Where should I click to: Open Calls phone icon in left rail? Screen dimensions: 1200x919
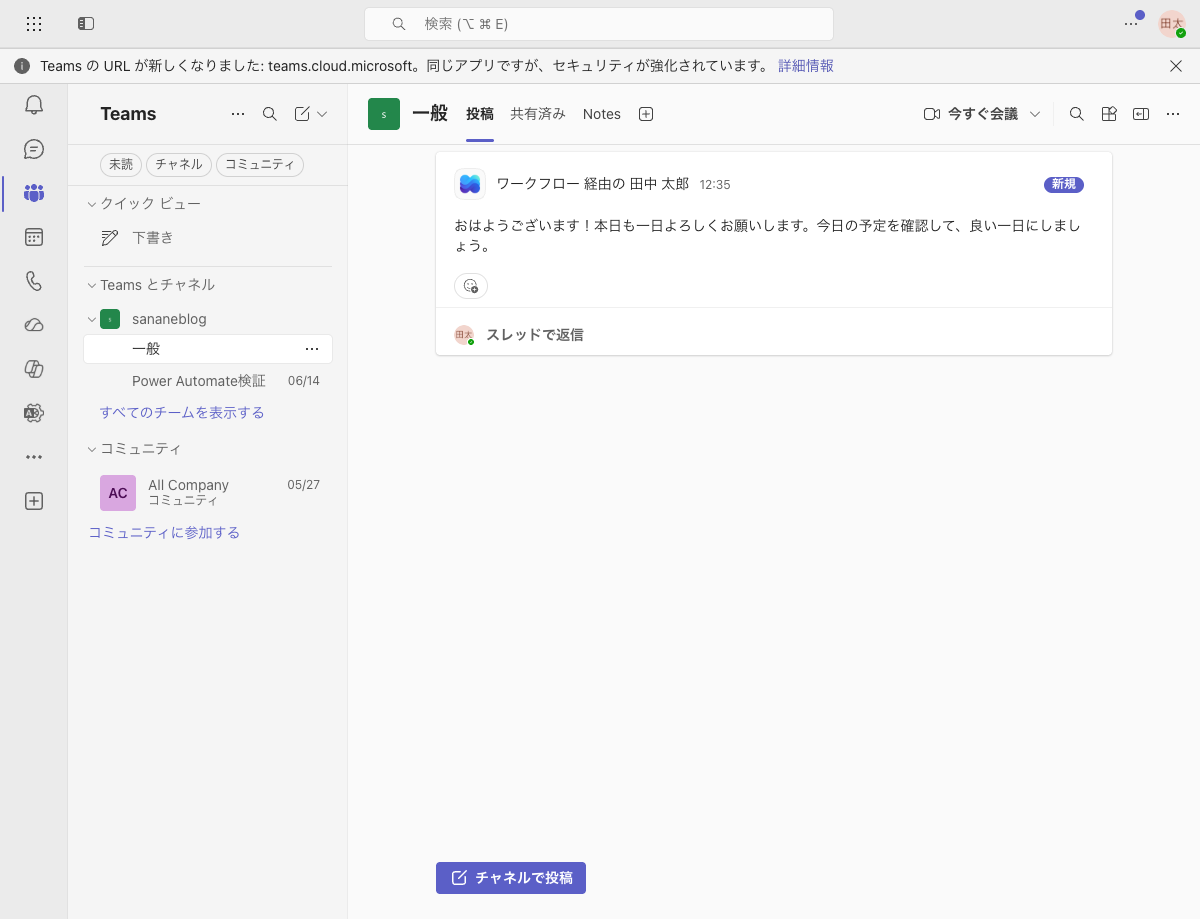34,281
